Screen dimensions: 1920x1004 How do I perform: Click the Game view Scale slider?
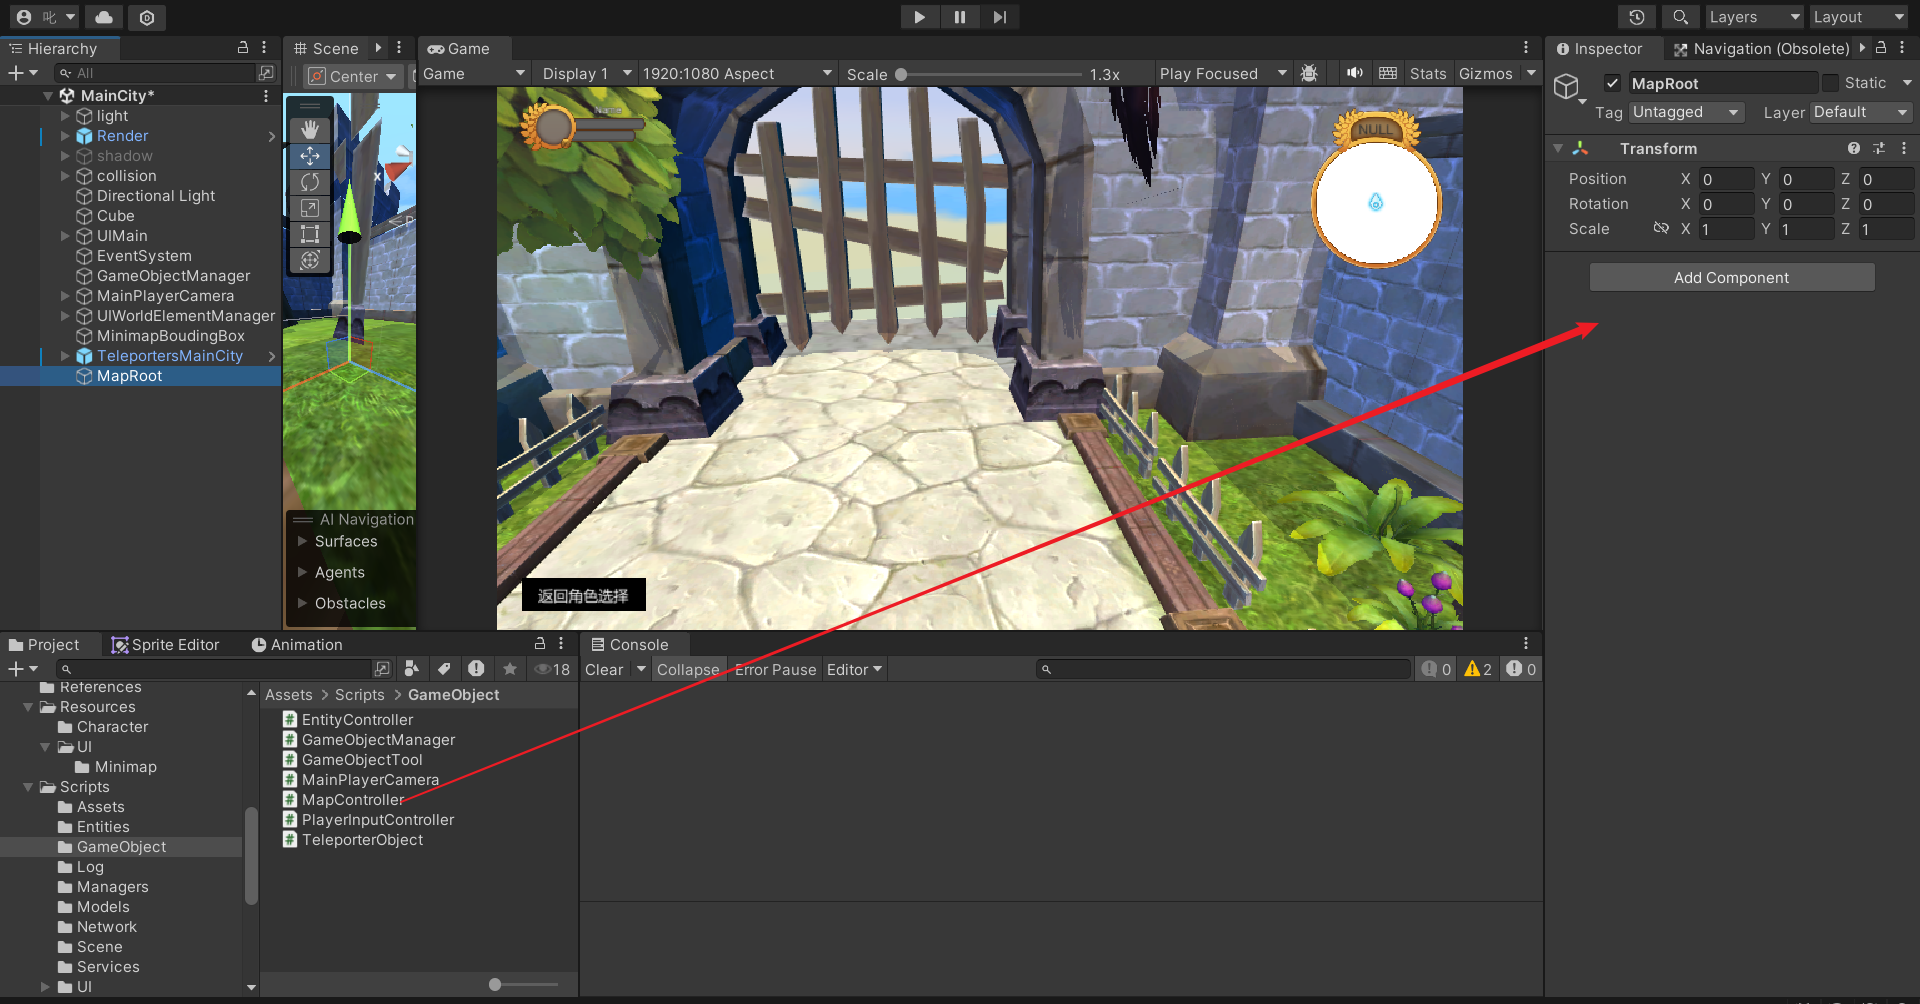click(988, 74)
